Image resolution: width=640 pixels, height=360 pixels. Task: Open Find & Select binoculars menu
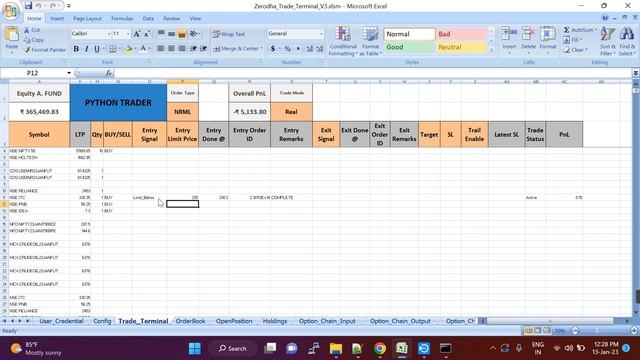tap(627, 41)
